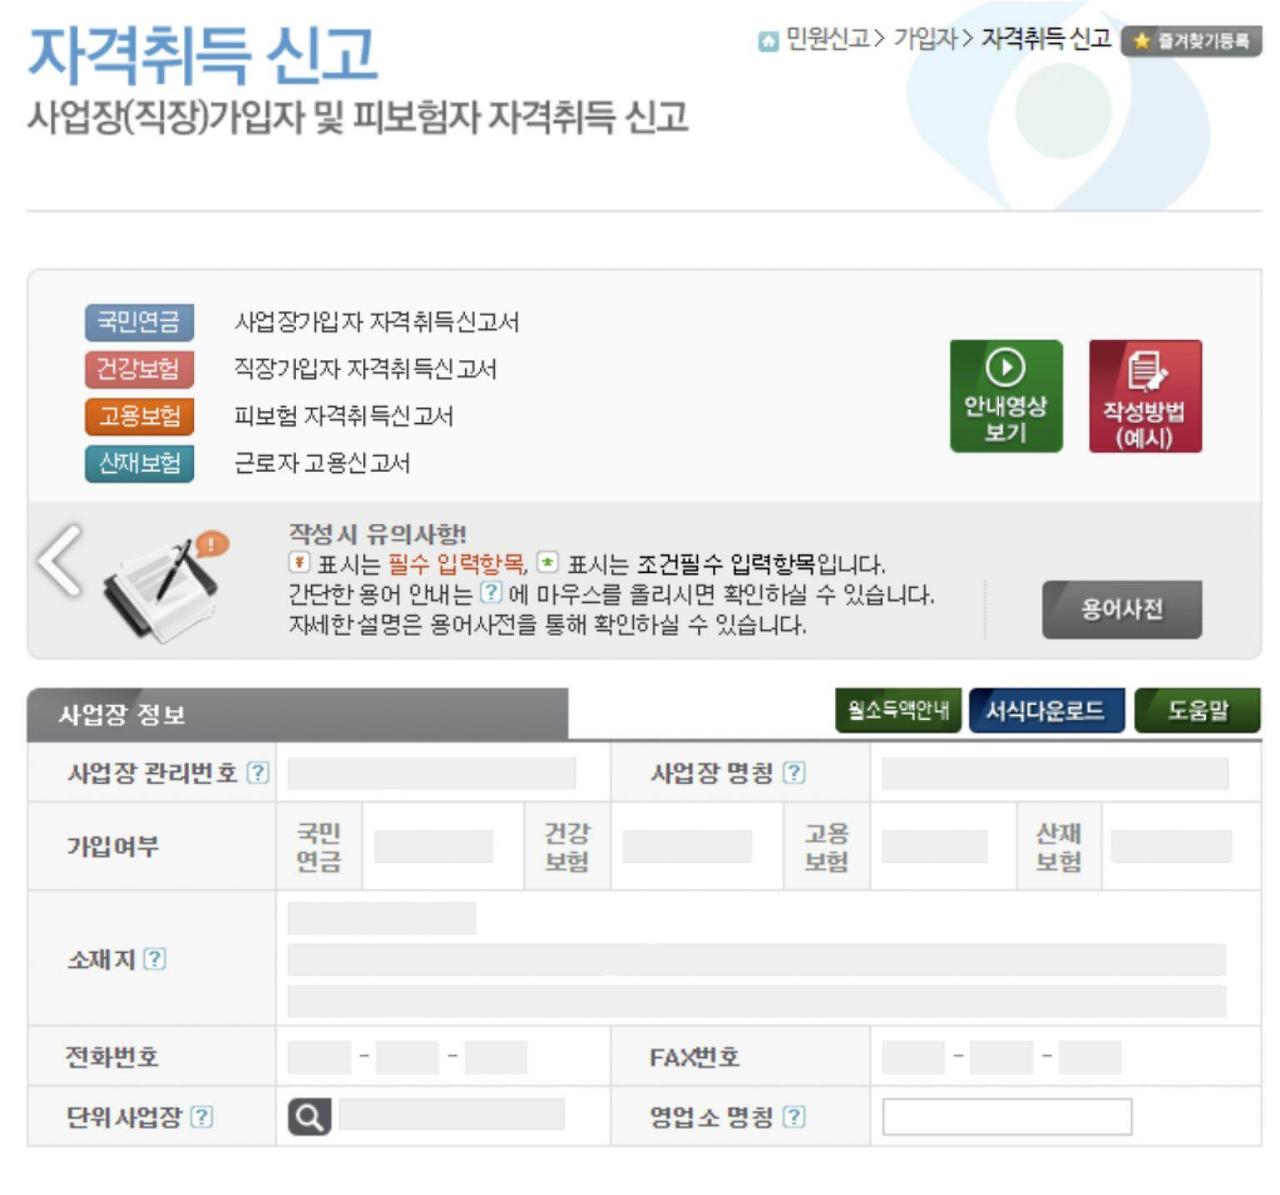Open the 용어사전 glossary button
Image resolution: width=1280 pixels, height=1195 pixels.
click(1122, 609)
